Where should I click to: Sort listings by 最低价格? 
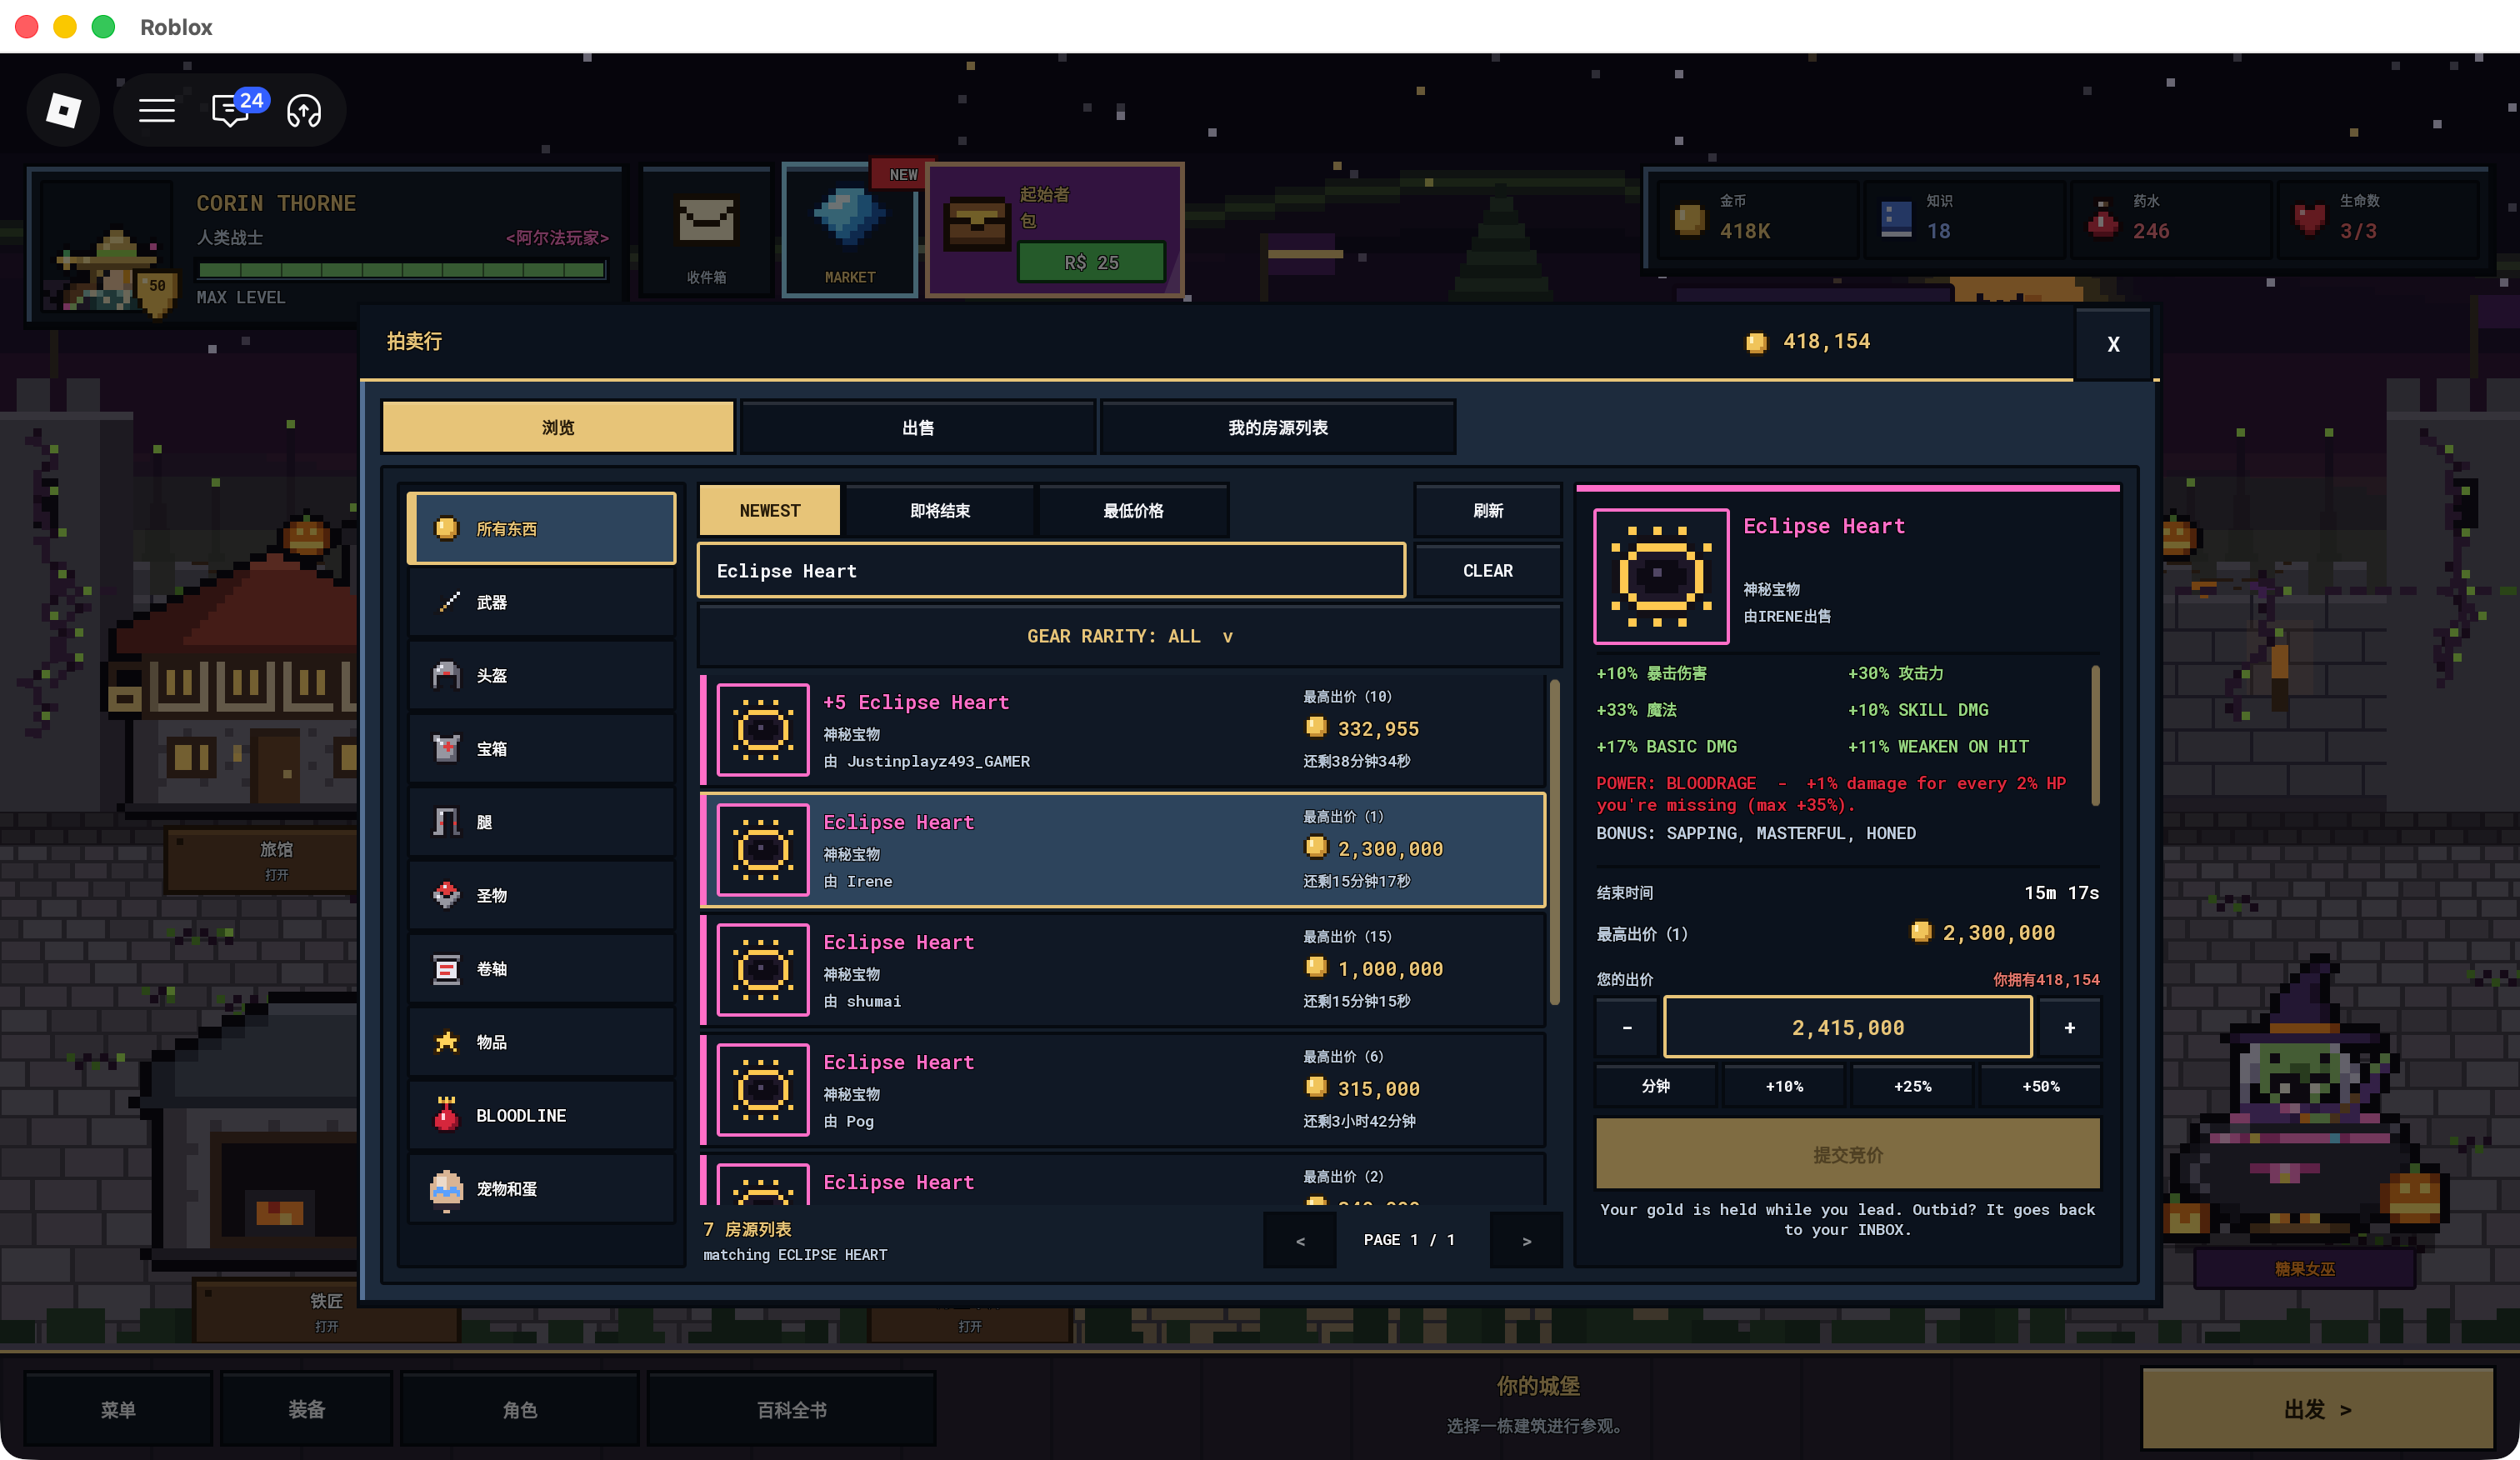[x=1133, y=511]
